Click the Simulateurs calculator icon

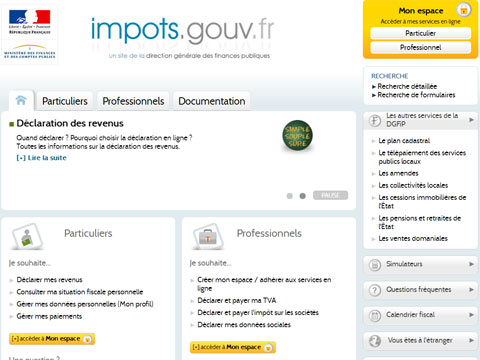[x=375, y=265]
